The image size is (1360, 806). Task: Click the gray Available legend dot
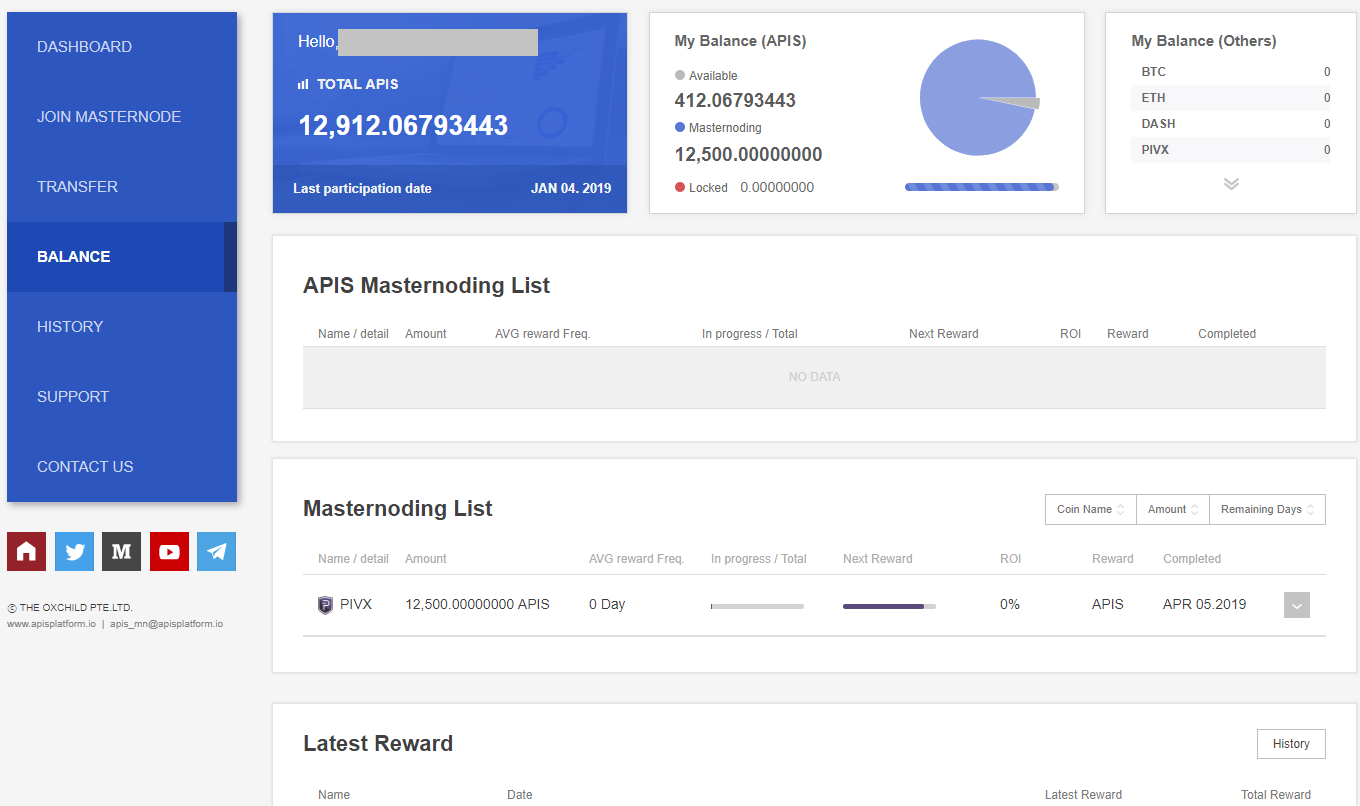pos(680,75)
